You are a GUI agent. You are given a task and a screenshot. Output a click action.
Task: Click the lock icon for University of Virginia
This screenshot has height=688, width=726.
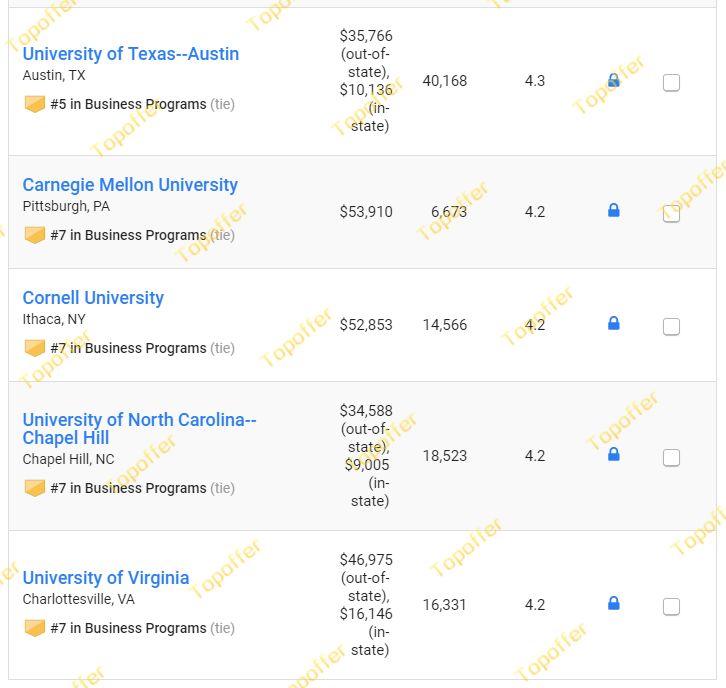pyautogui.click(x=613, y=603)
